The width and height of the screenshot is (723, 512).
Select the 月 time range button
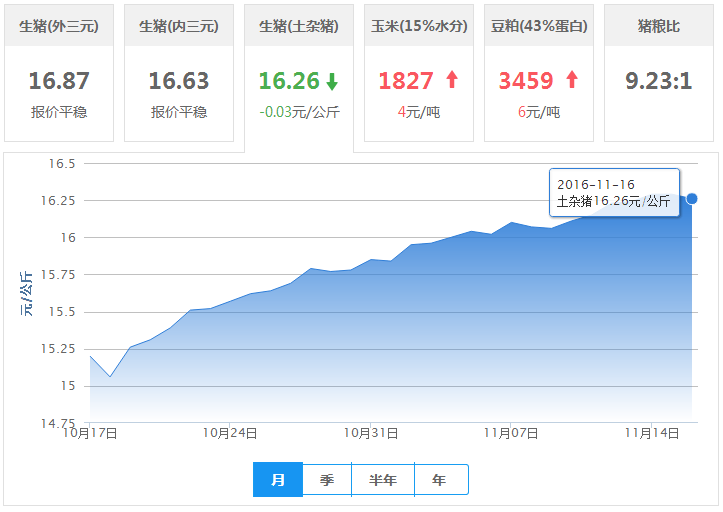278,480
